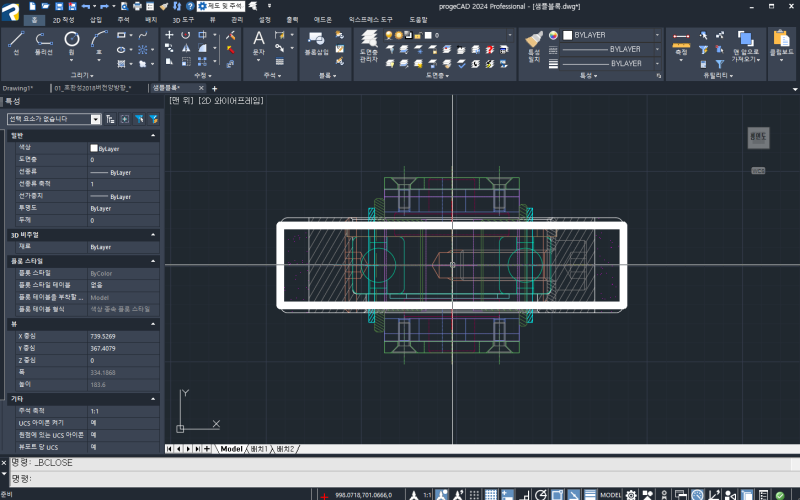Click the color wheel icon in Properties panel
This screenshot has width=800, height=500.
553,35
